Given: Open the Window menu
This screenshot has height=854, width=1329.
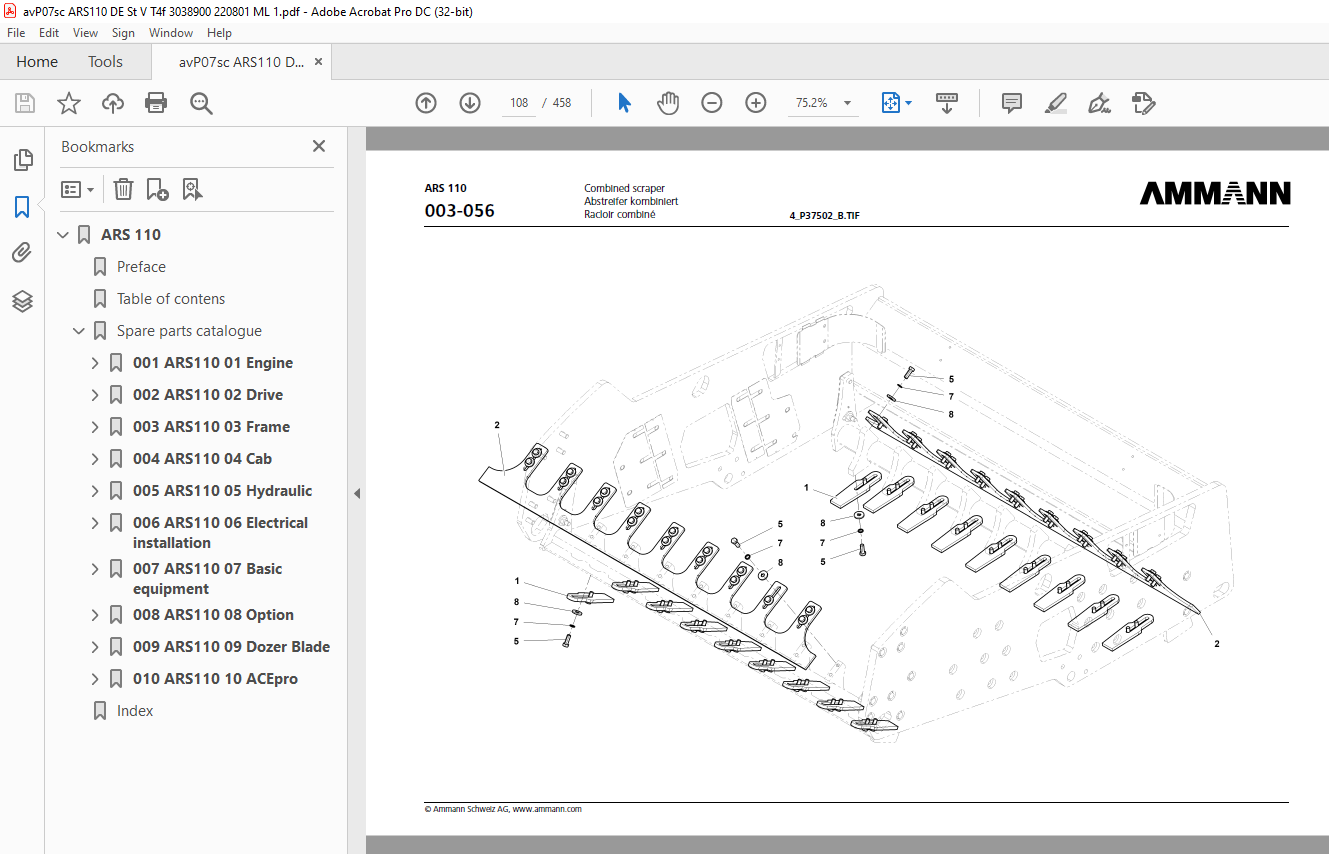Looking at the screenshot, I should pyautogui.click(x=171, y=33).
